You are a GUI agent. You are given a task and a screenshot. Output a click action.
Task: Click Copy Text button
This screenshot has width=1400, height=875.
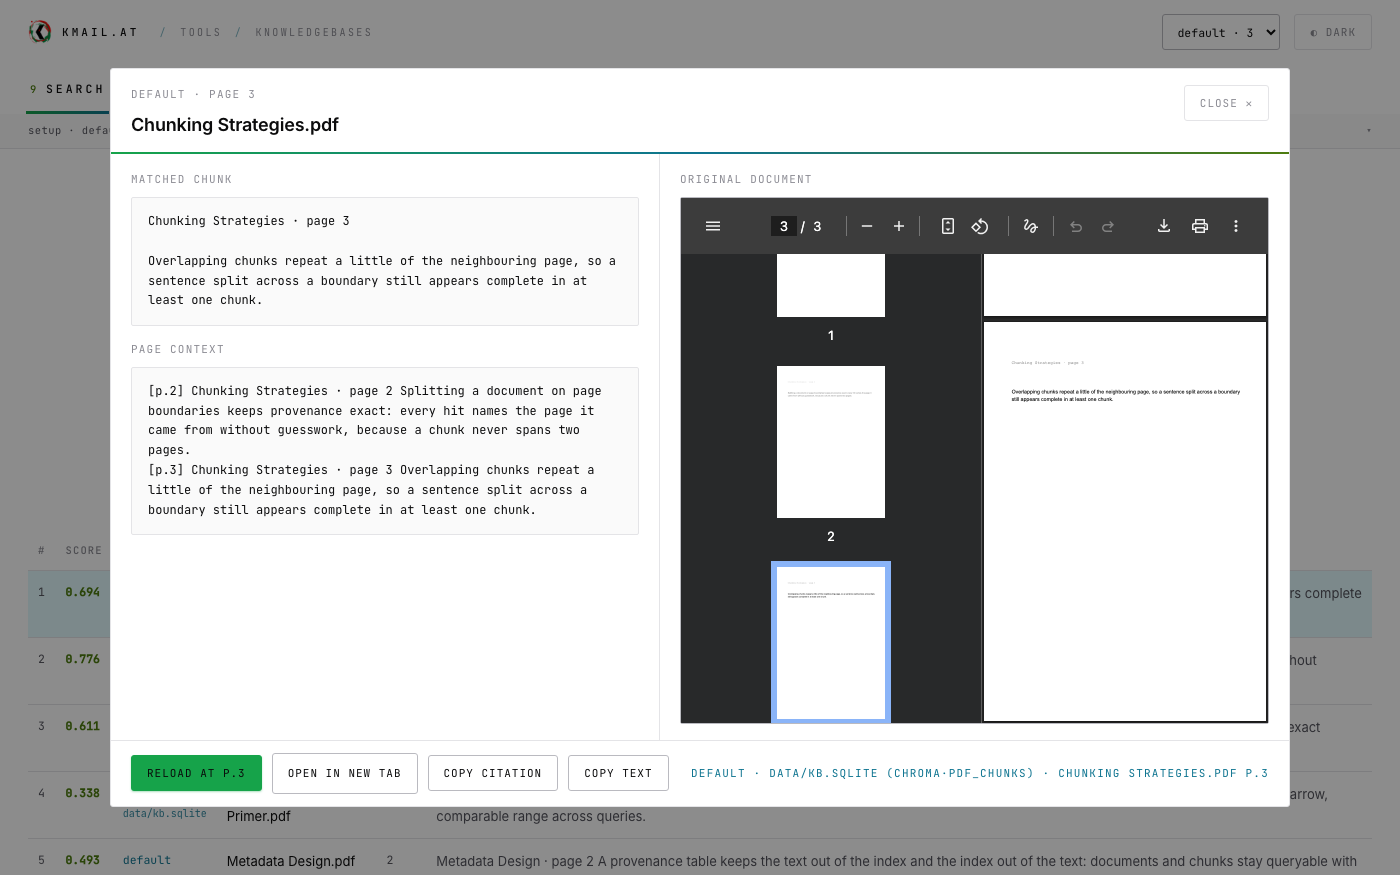tap(618, 773)
